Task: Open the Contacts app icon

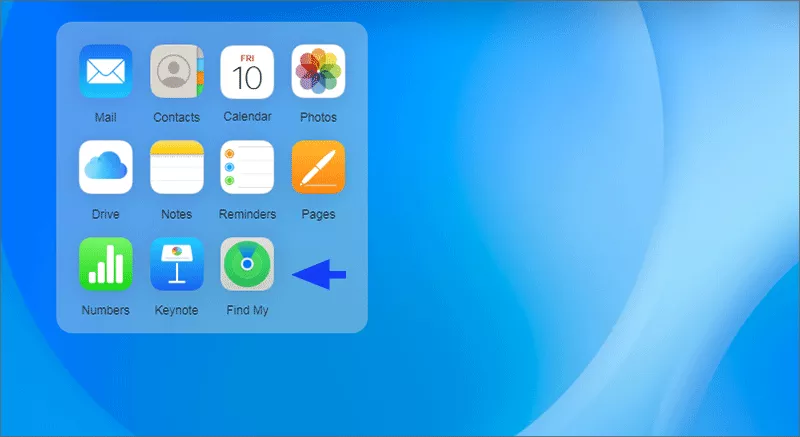Action: tap(177, 71)
